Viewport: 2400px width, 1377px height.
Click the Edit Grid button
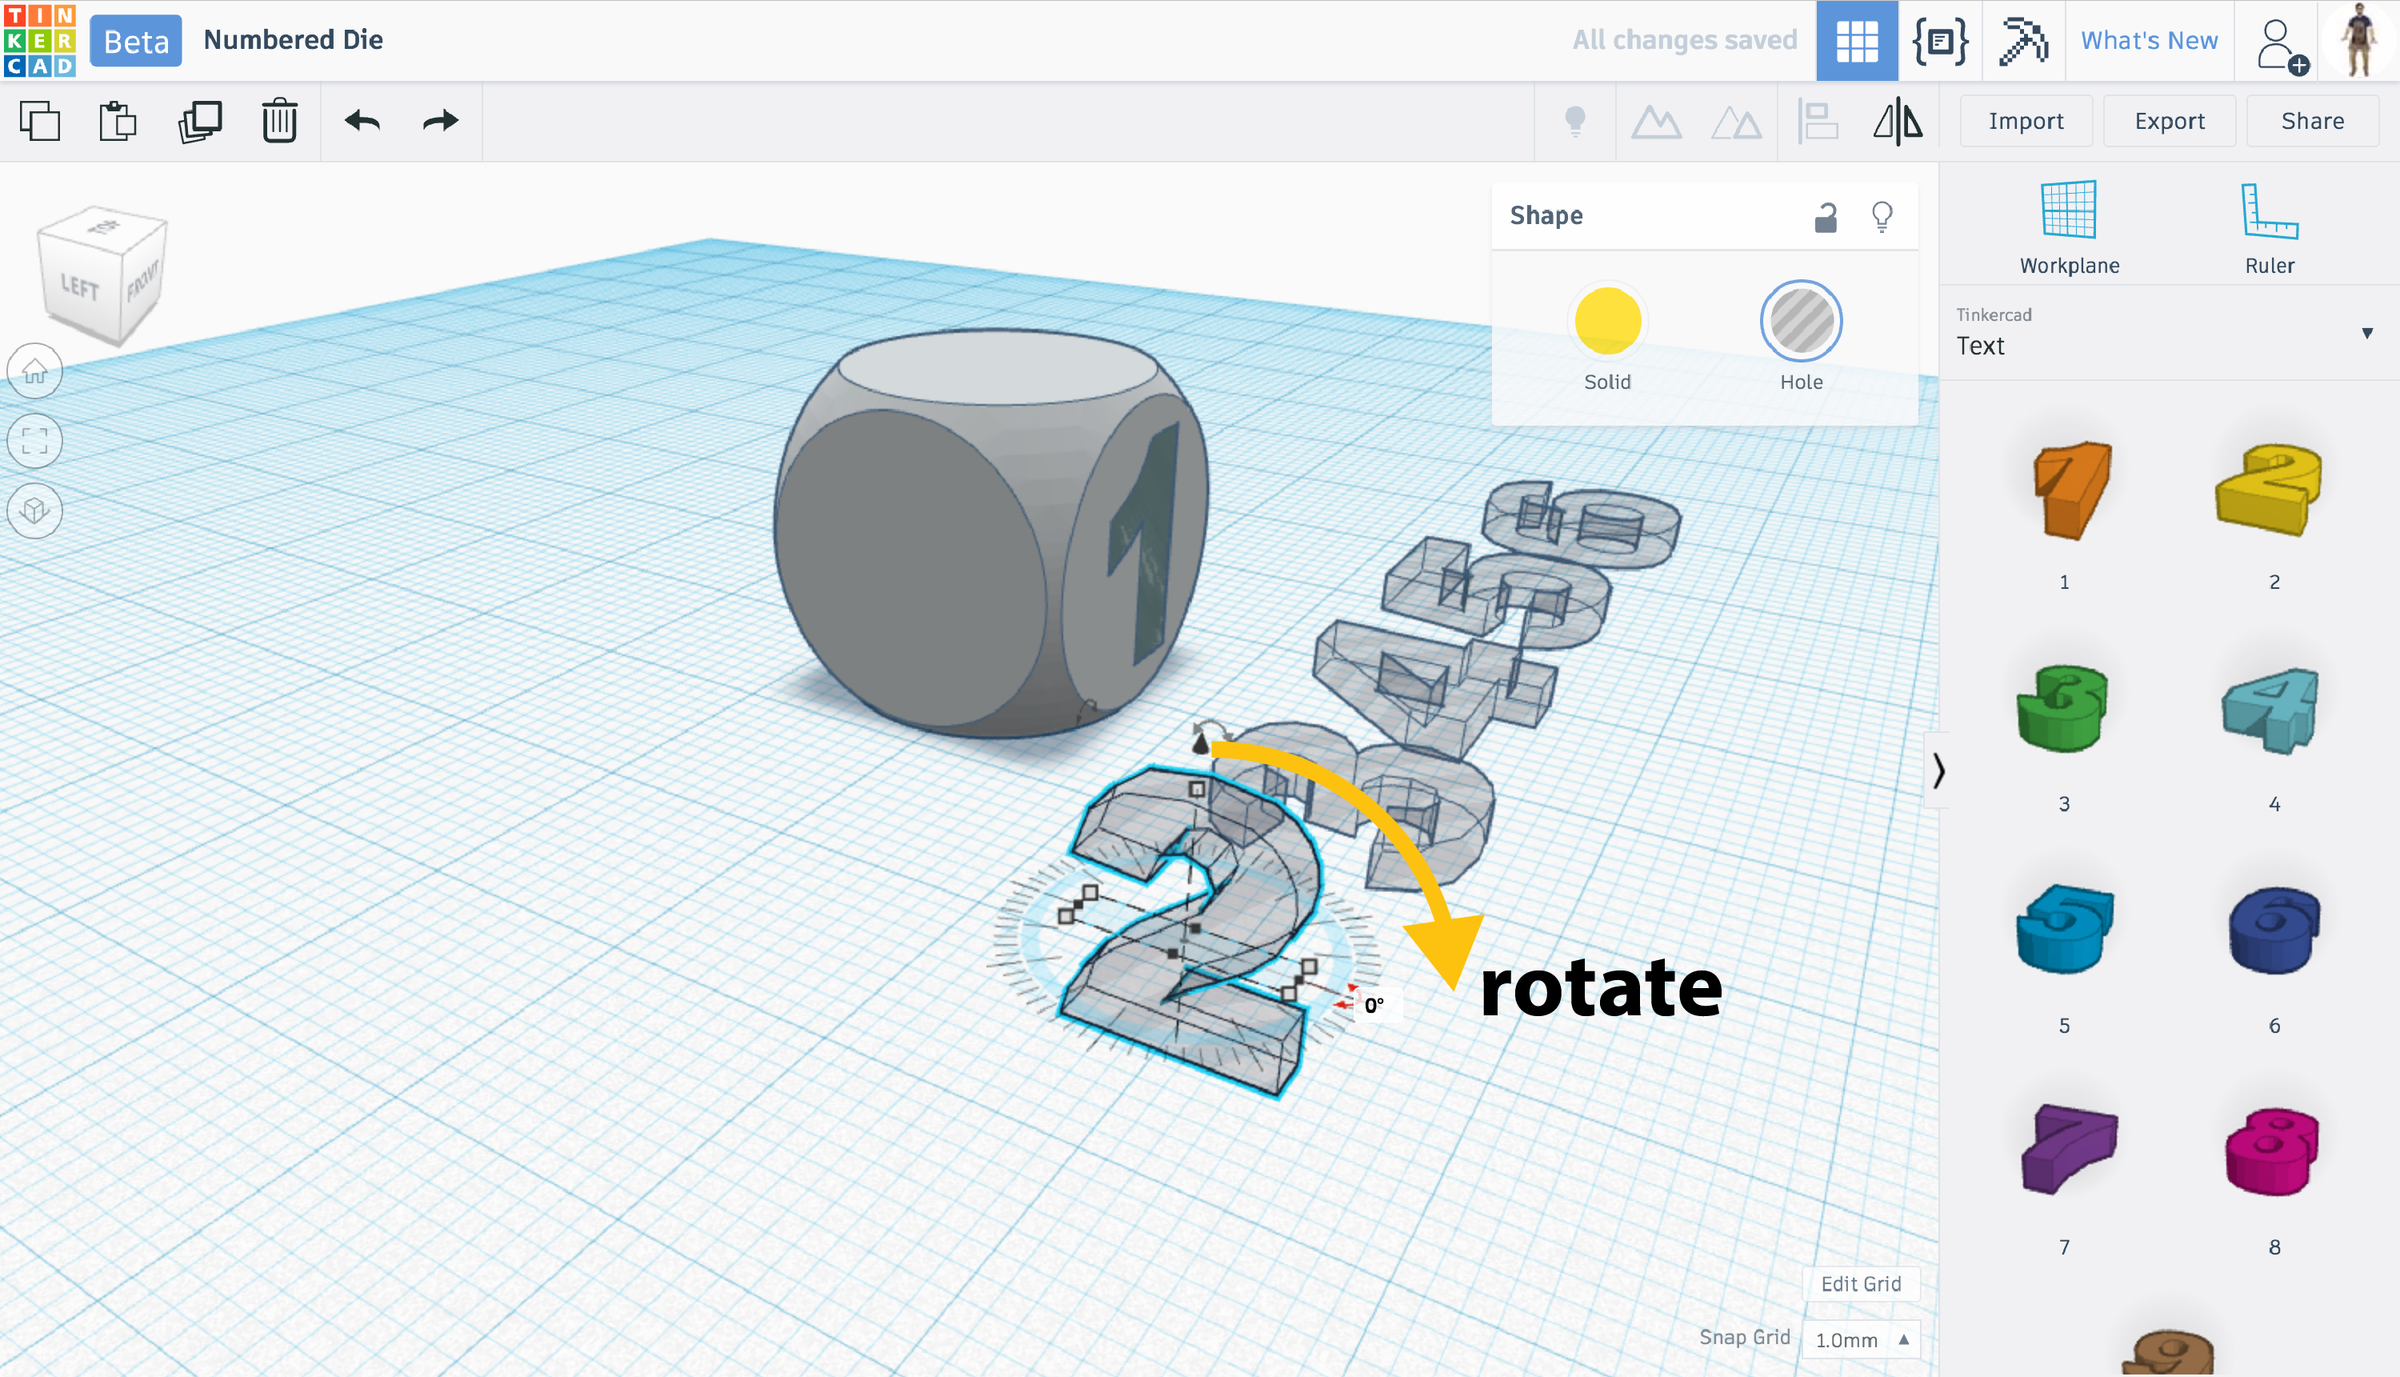[1860, 1284]
